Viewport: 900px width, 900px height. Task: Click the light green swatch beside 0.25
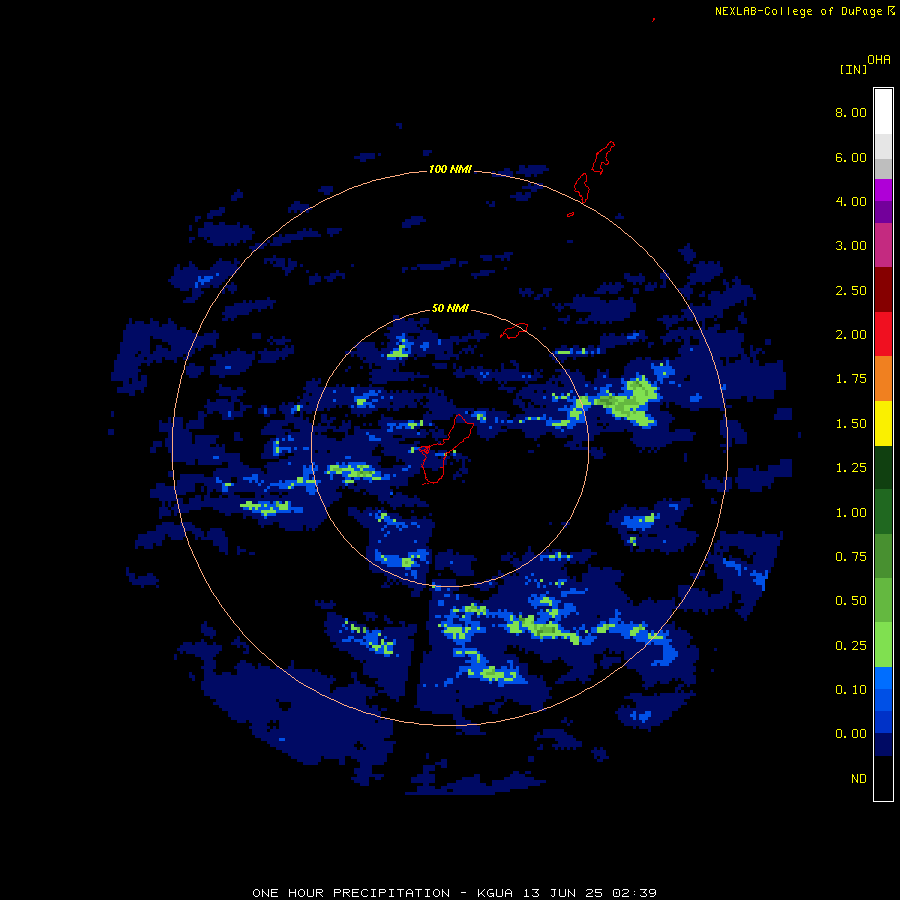[883, 645]
